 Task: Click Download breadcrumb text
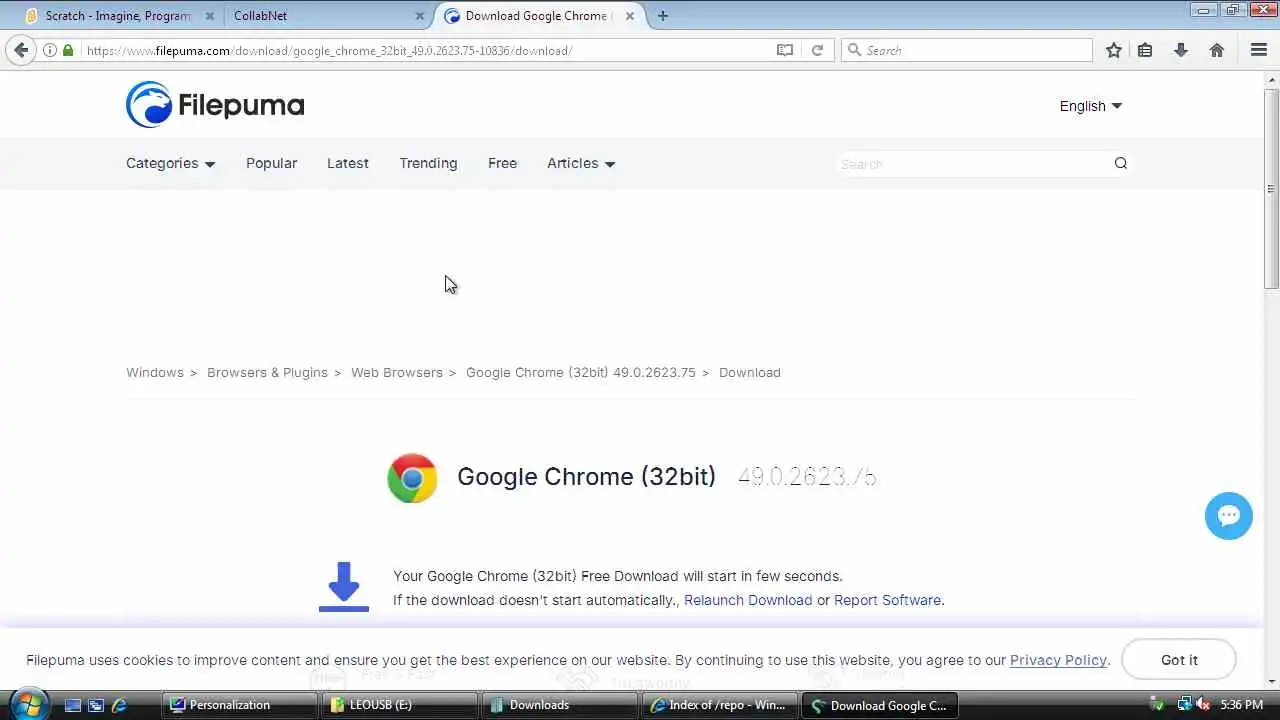750,372
